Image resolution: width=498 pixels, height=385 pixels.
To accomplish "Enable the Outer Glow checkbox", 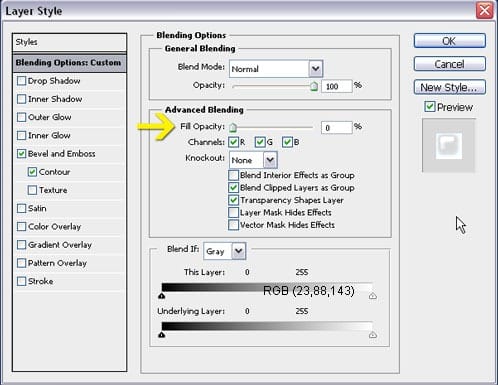I will (x=21, y=117).
